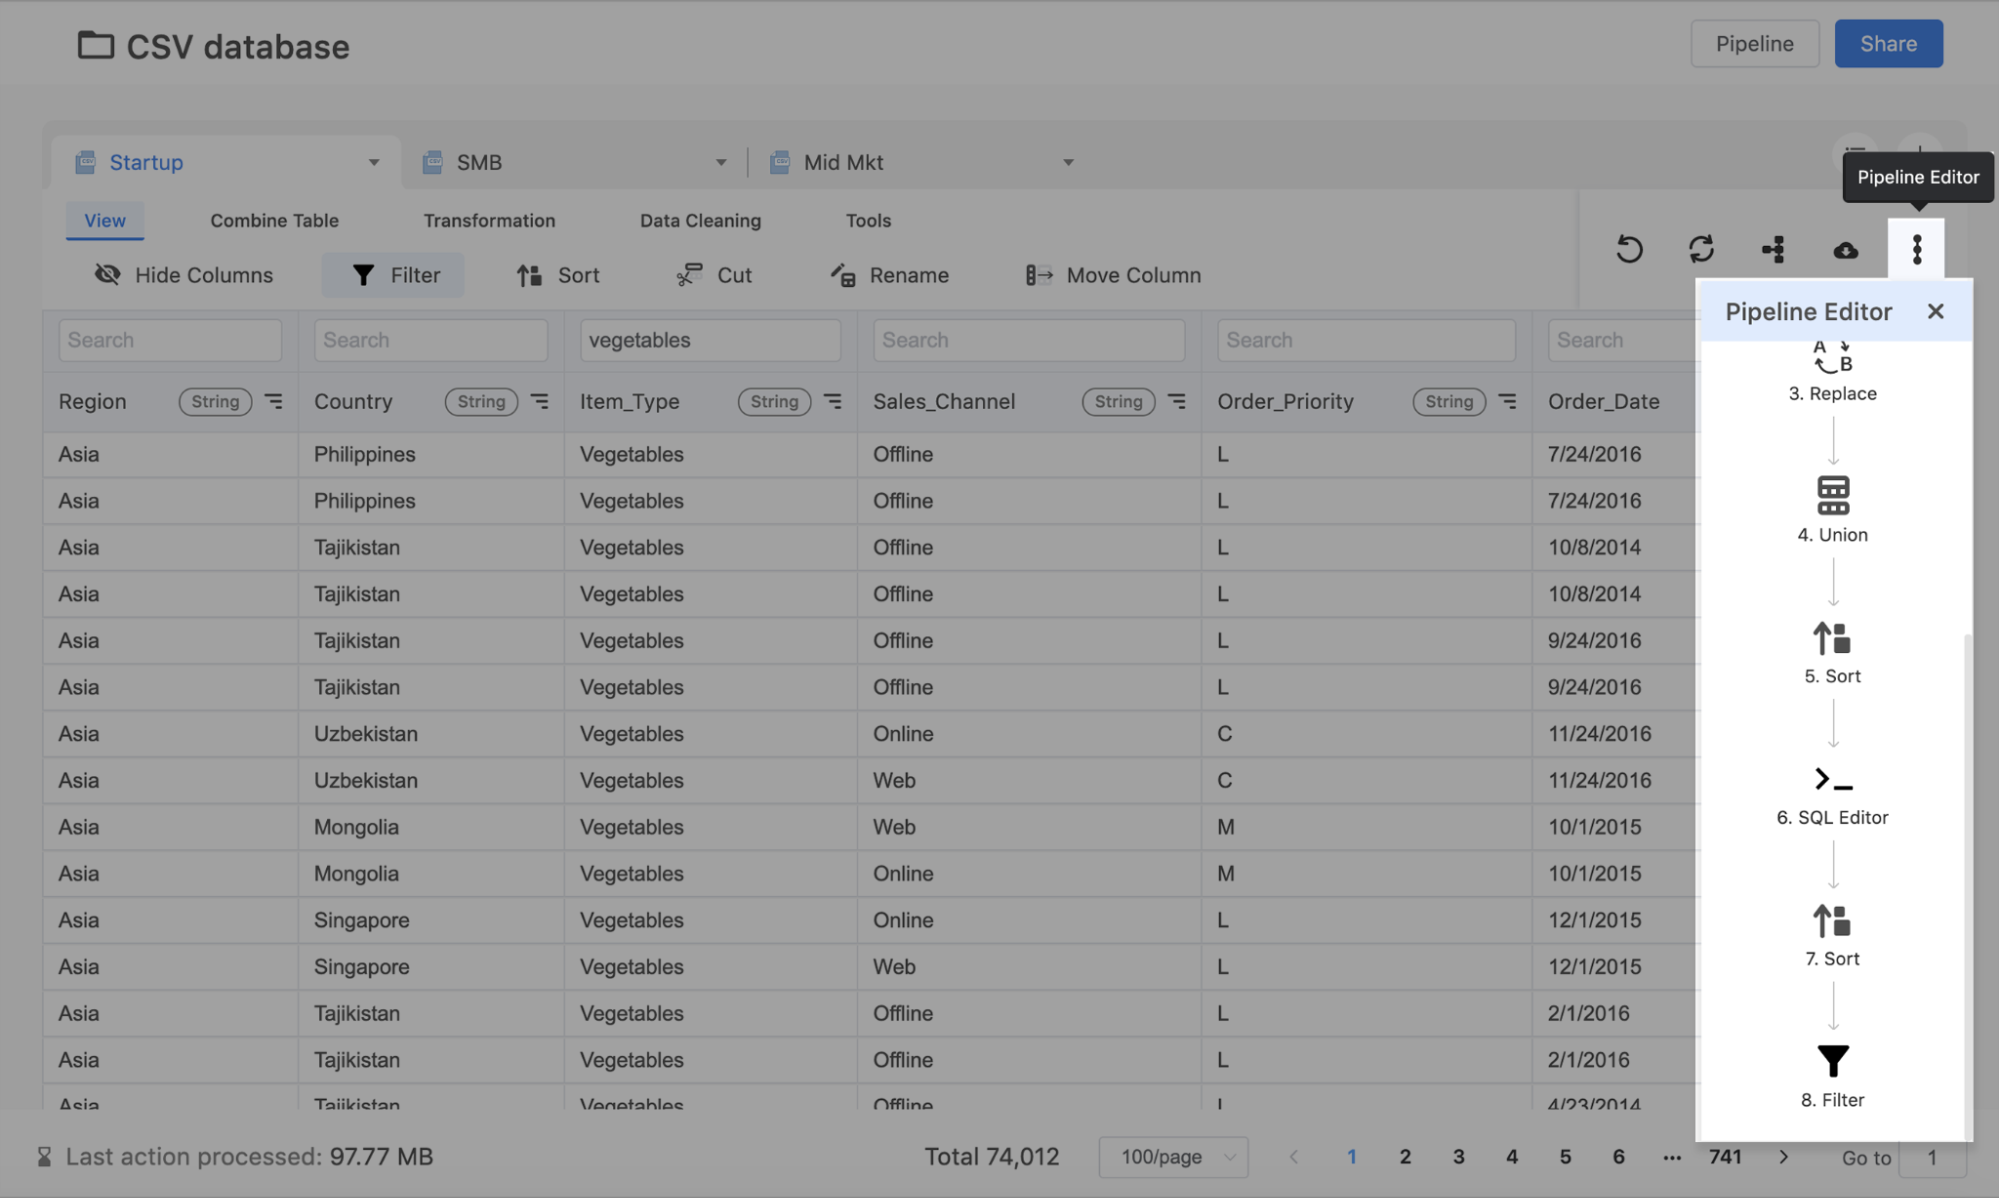Click the Filter tool
The height and width of the screenshot is (1198, 1999).
393,275
